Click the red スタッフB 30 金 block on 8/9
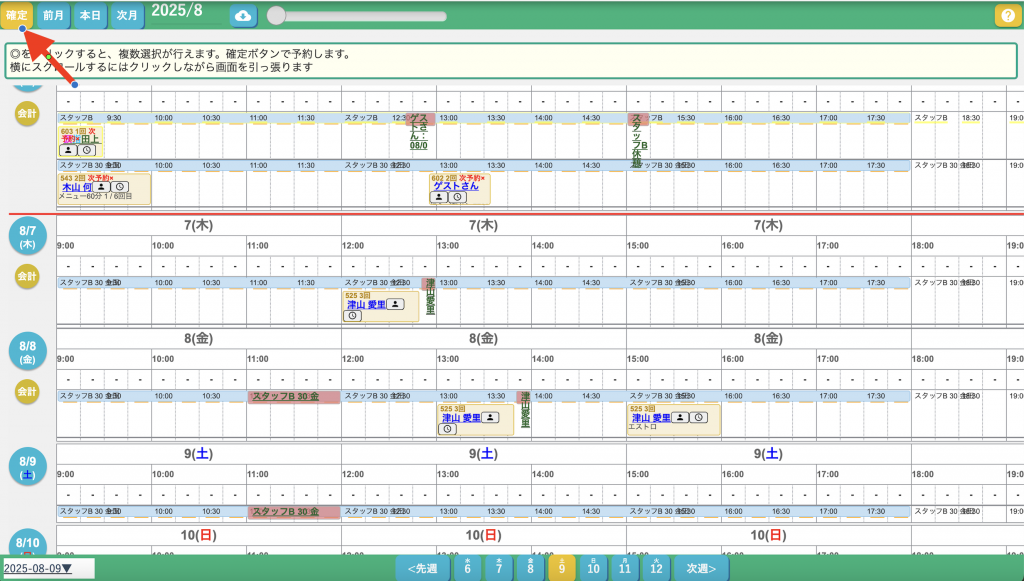1024x581 pixels. click(x=293, y=512)
